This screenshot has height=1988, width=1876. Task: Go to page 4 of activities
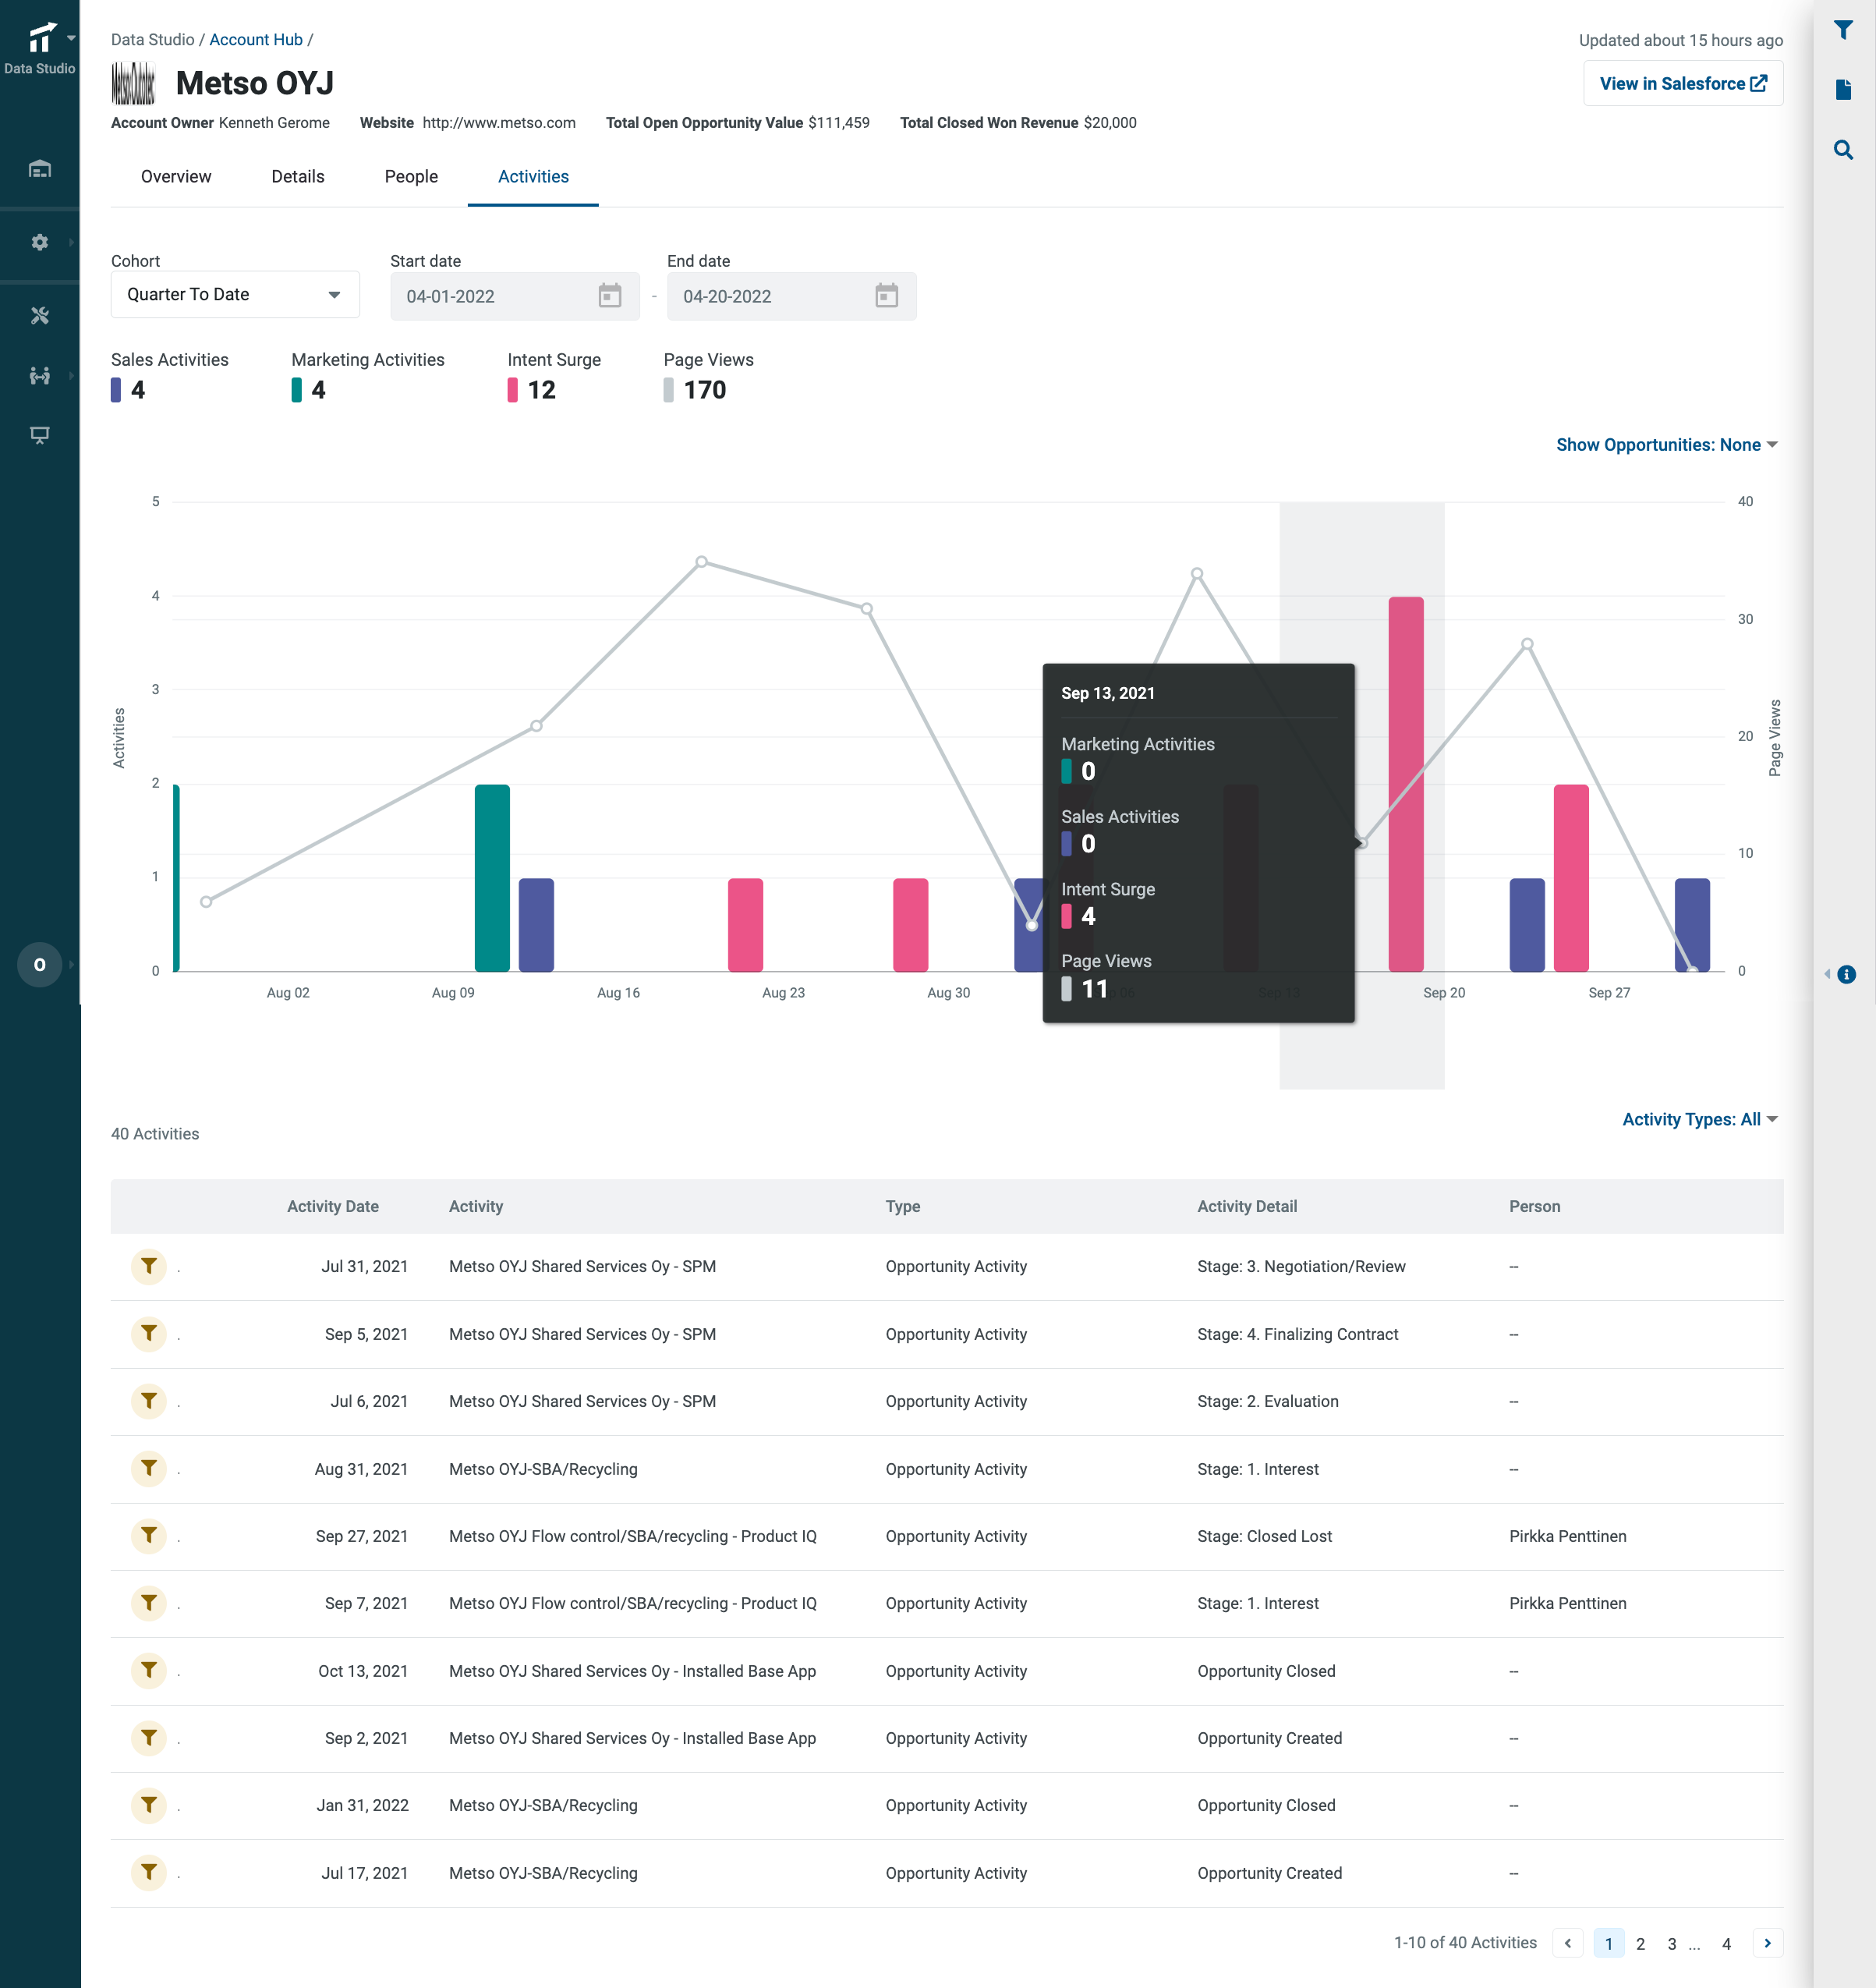tap(1726, 1943)
